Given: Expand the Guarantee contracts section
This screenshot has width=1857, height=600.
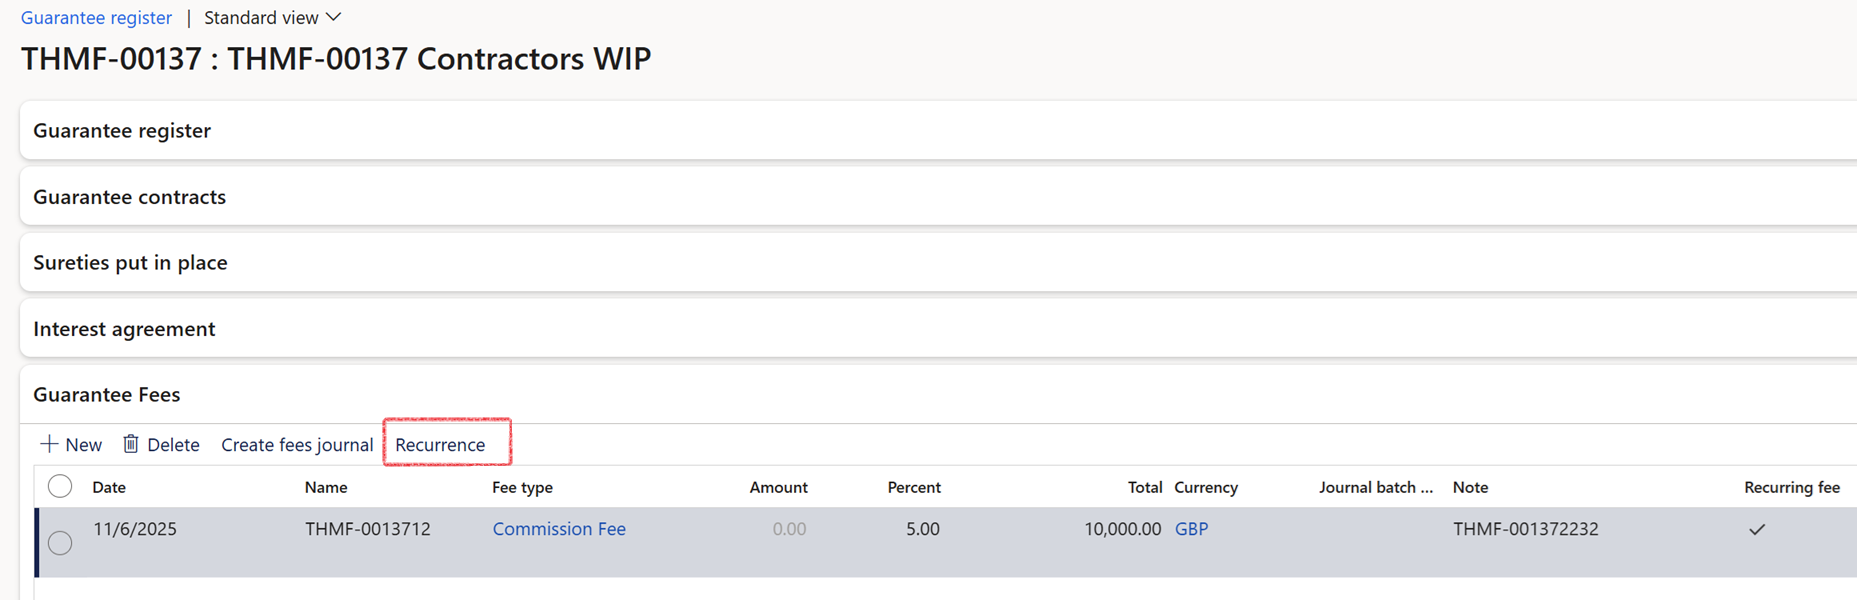Looking at the screenshot, I should click(x=130, y=197).
